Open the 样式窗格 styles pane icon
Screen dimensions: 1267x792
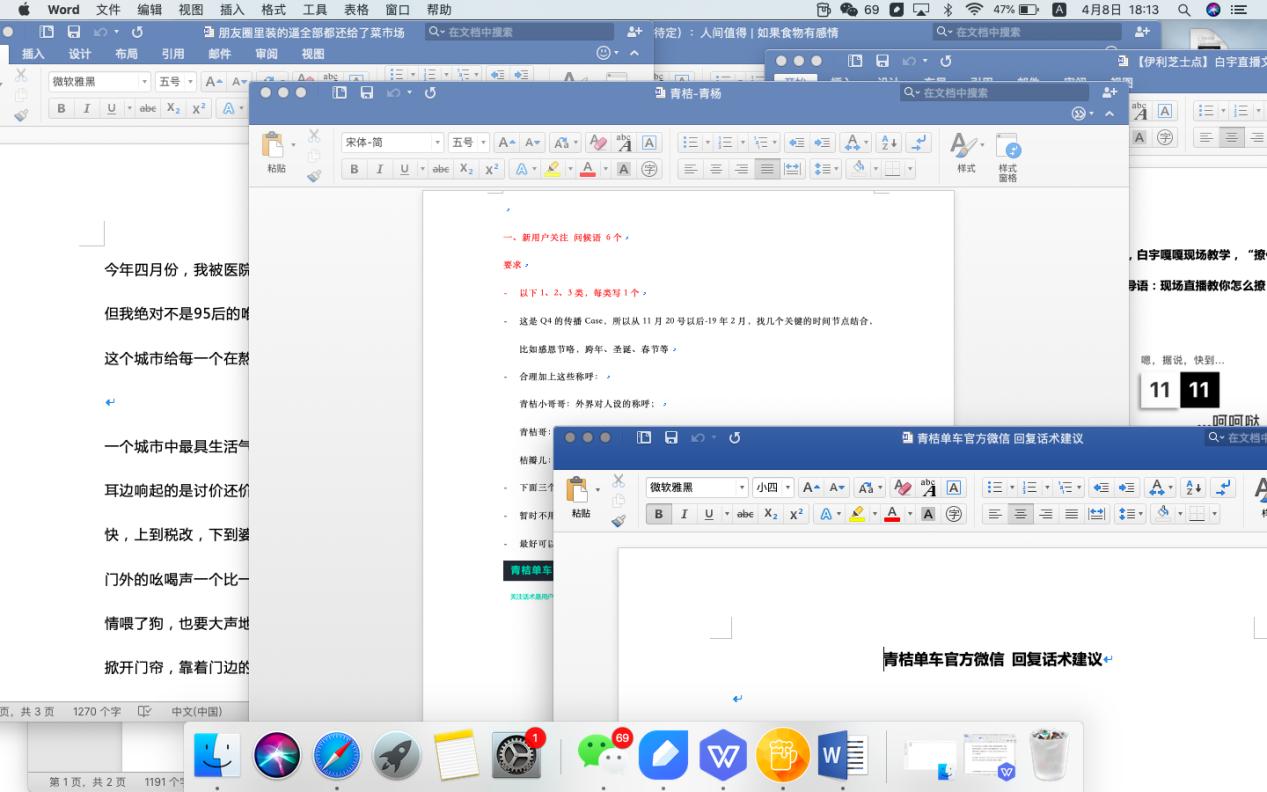click(x=1007, y=145)
